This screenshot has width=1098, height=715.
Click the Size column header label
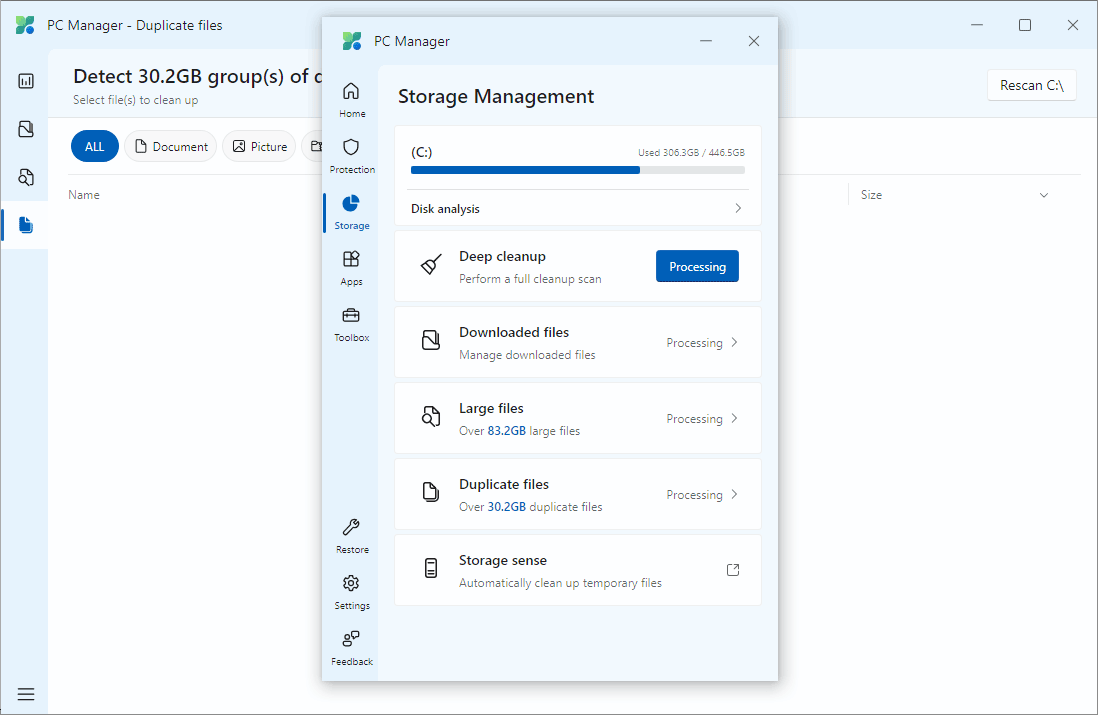(x=871, y=195)
